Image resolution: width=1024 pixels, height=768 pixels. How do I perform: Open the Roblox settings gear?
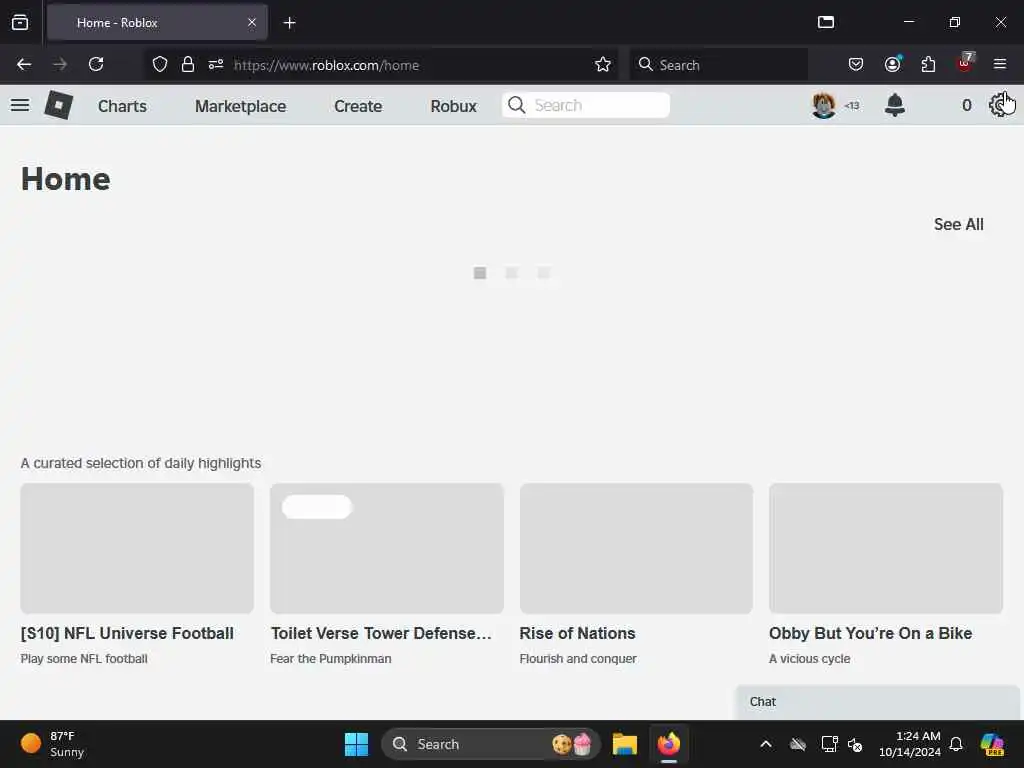(x=999, y=105)
